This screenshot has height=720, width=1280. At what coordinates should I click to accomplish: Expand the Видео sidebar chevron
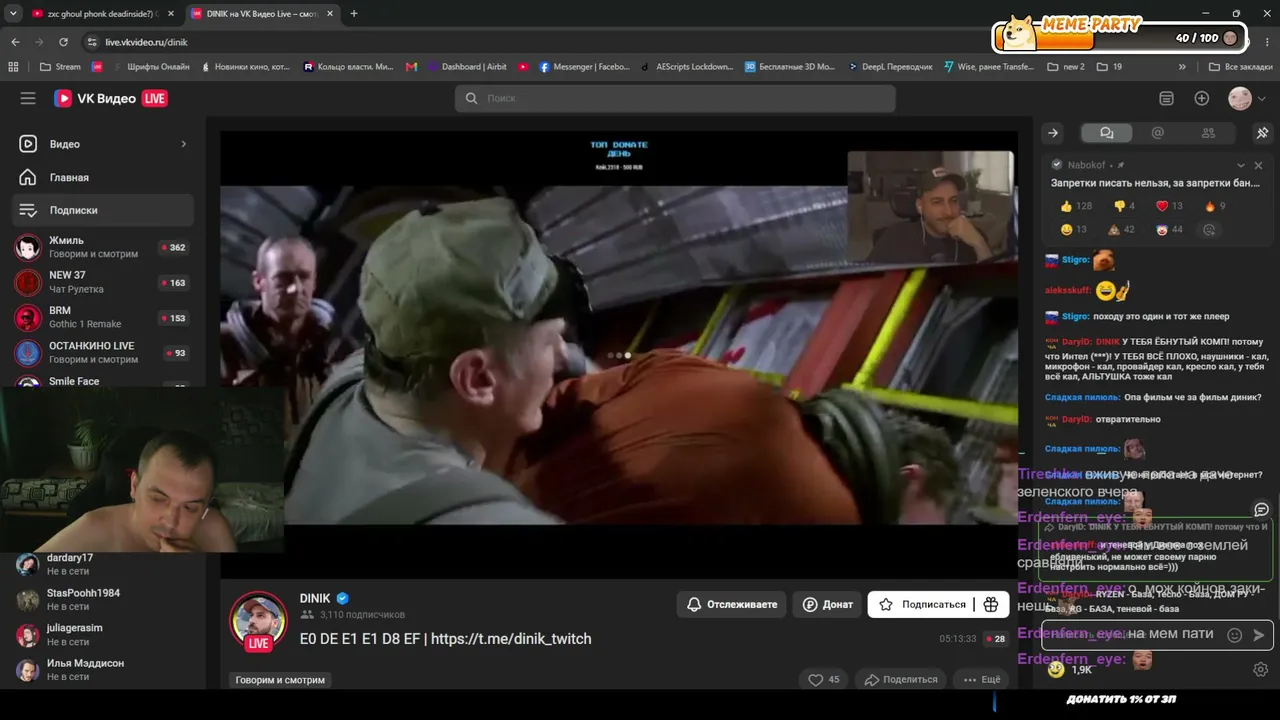pyautogui.click(x=183, y=144)
